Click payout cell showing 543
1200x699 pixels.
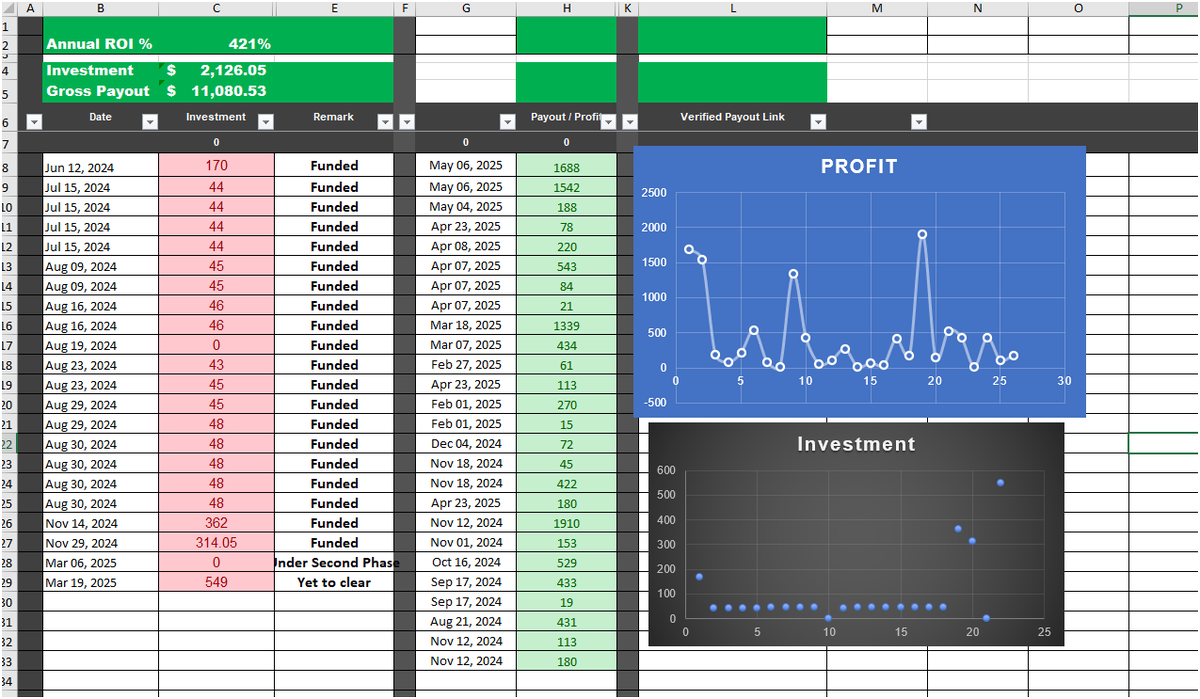pyautogui.click(x=566, y=266)
